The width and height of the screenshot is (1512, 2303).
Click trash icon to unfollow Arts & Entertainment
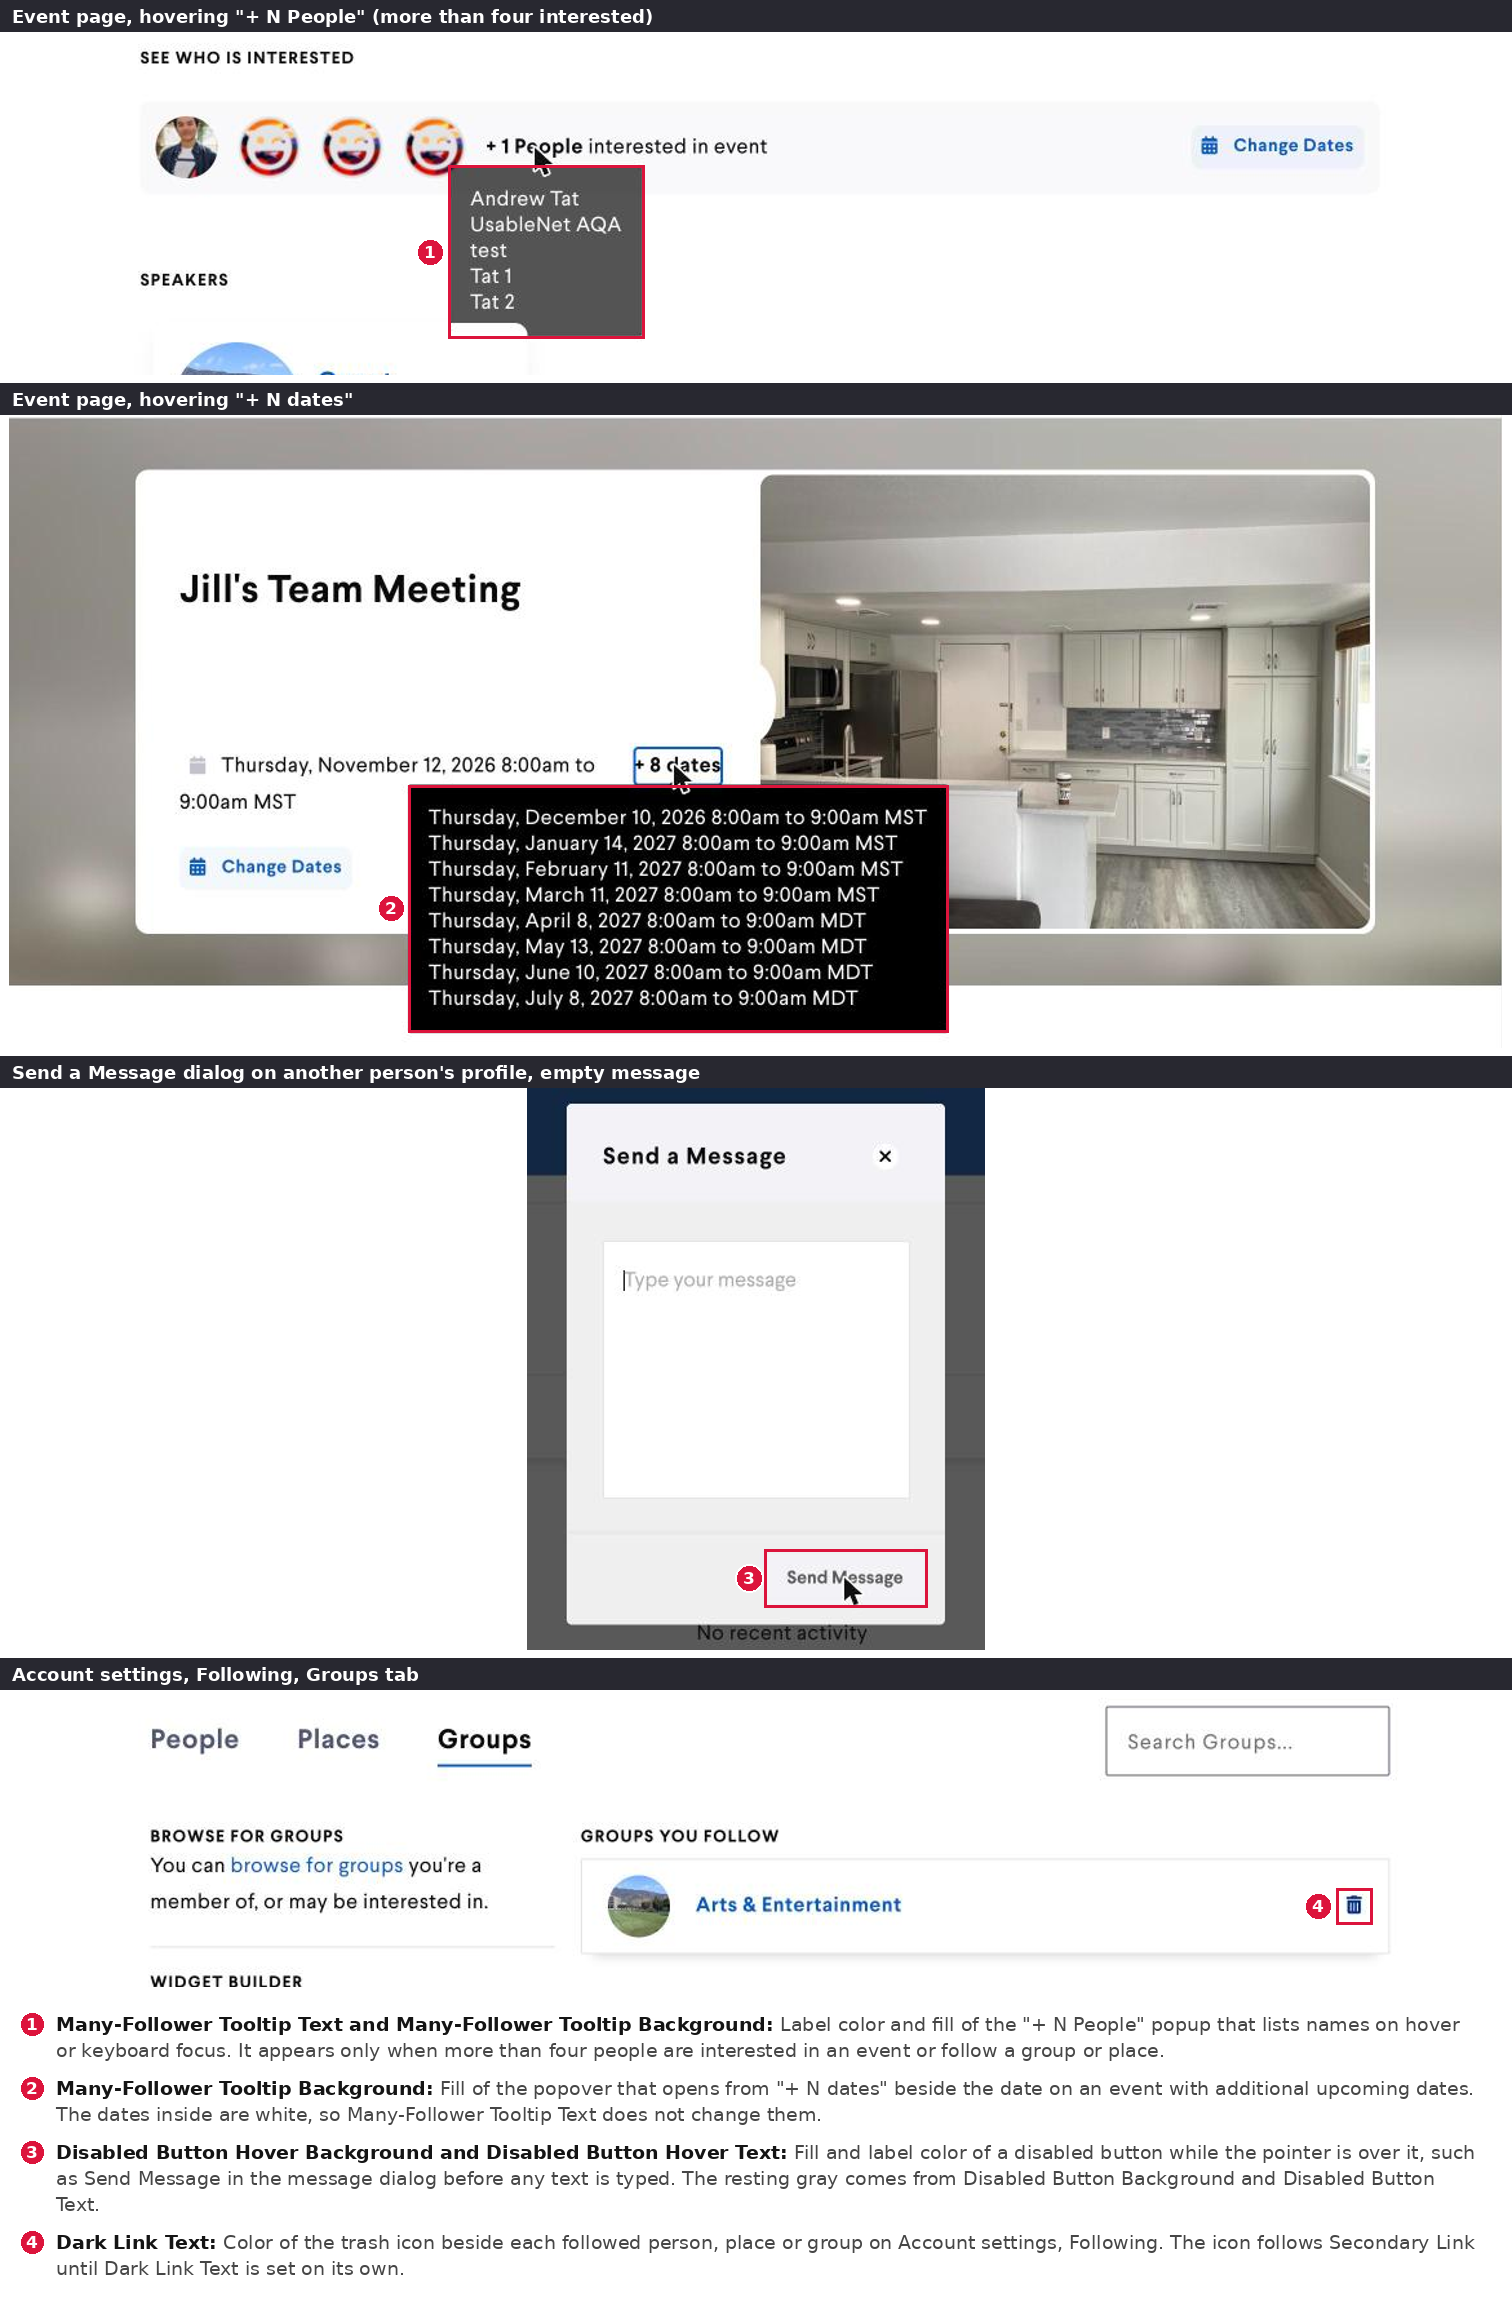tap(1354, 1906)
